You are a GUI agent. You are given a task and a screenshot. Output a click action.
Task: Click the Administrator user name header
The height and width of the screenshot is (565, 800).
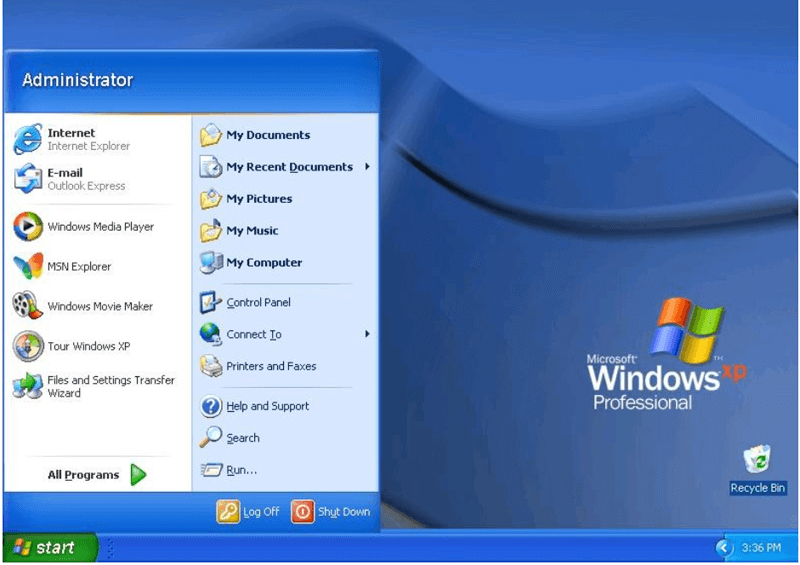78,80
